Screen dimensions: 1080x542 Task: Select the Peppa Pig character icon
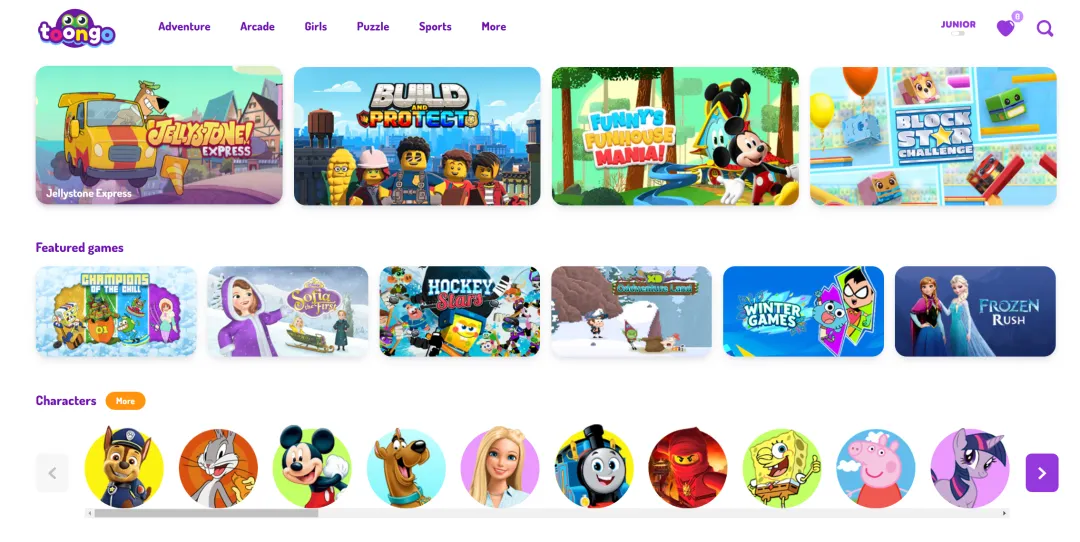pos(875,468)
